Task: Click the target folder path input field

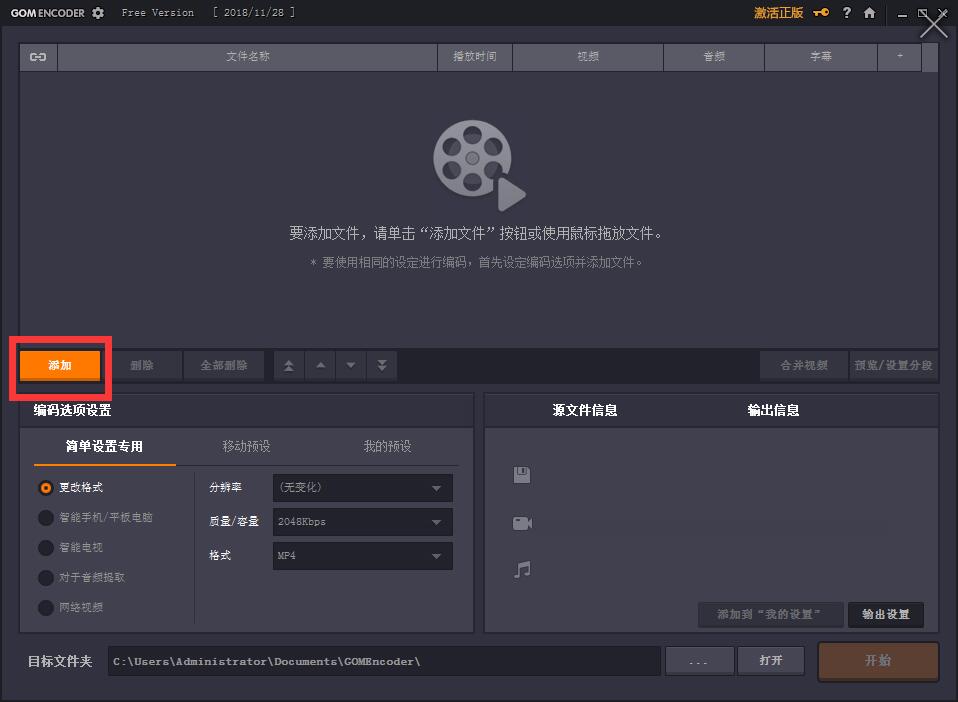Action: tap(385, 660)
